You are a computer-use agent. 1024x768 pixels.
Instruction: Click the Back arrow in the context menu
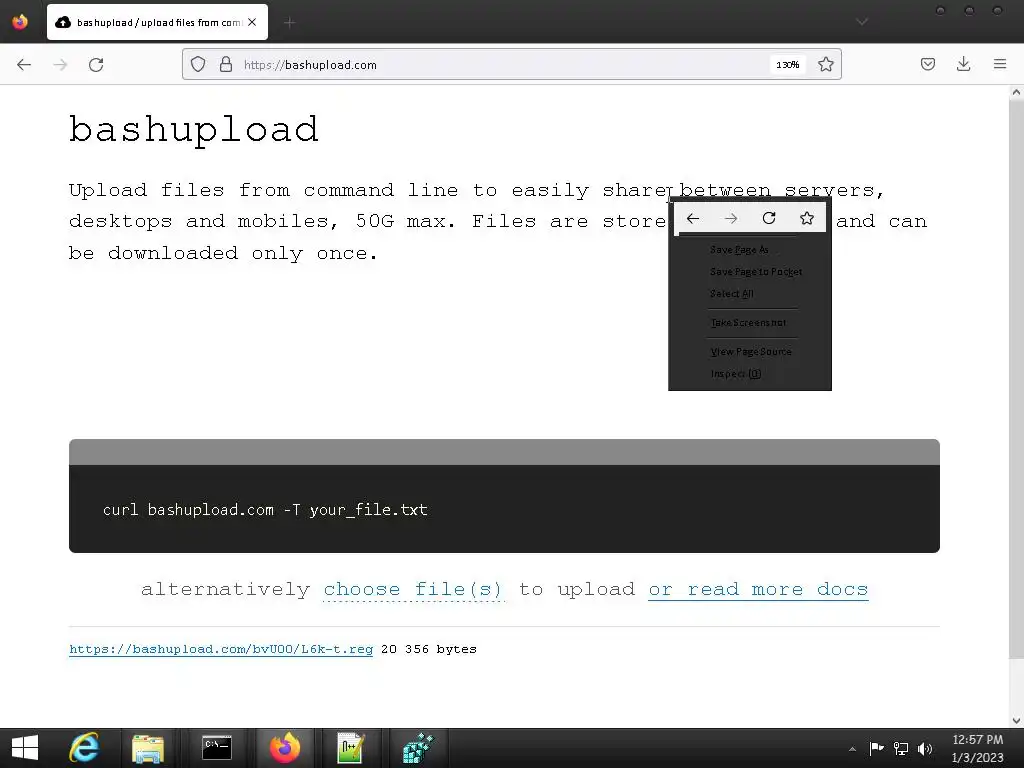pyautogui.click(x=693, y=218)
